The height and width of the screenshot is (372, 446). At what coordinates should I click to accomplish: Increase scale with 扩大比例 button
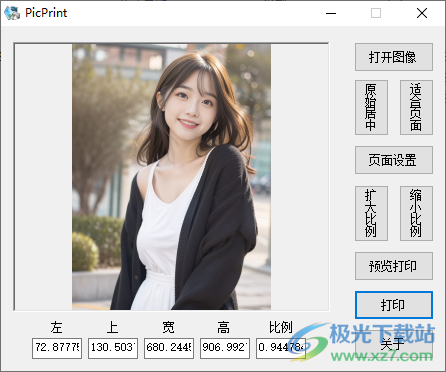(371, 213)
